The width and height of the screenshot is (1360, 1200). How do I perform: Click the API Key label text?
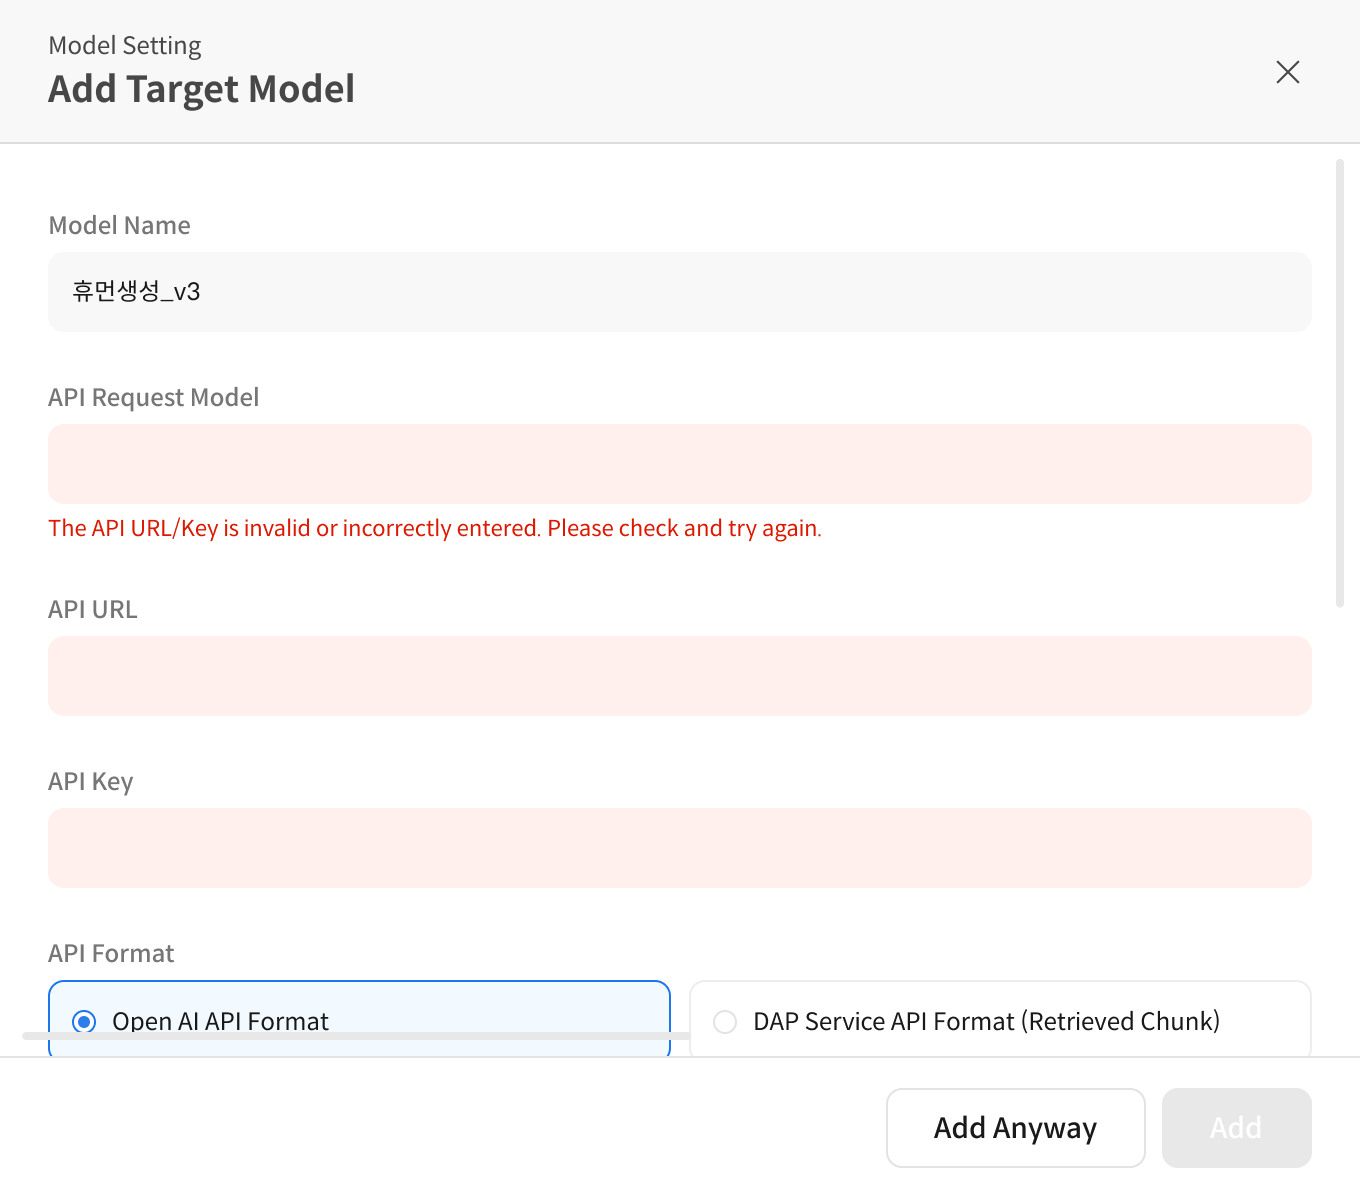[90, 782]
